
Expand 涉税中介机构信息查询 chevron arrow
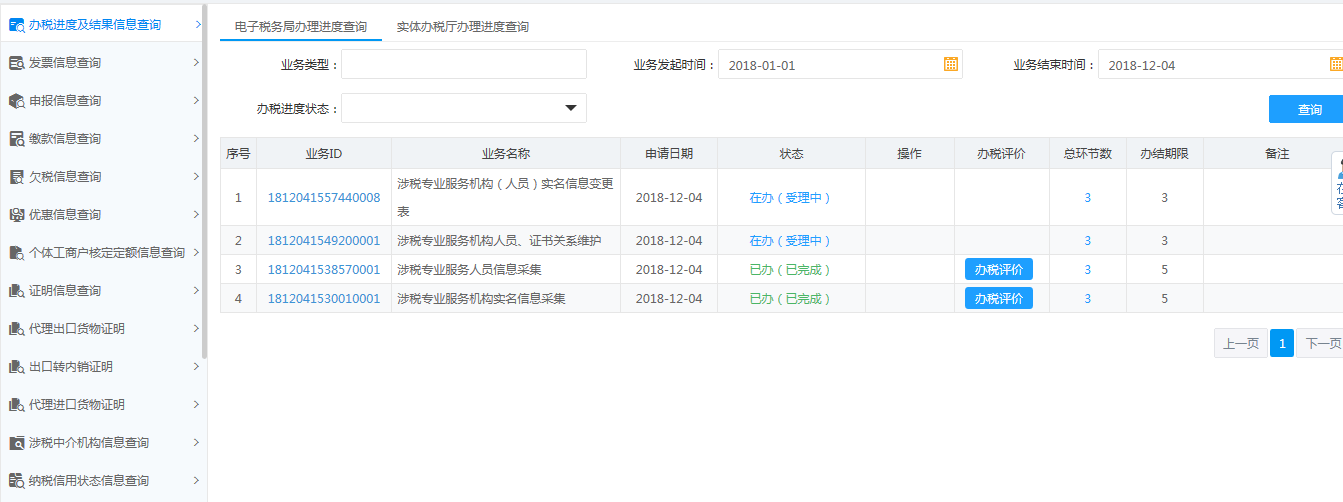click(197, 443)
